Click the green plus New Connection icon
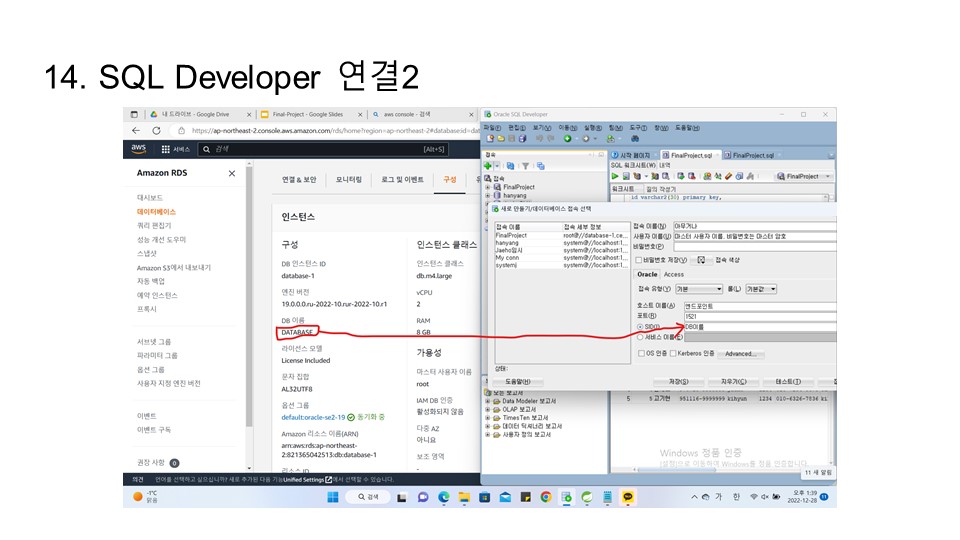960x540 pixels. (488, 166)
